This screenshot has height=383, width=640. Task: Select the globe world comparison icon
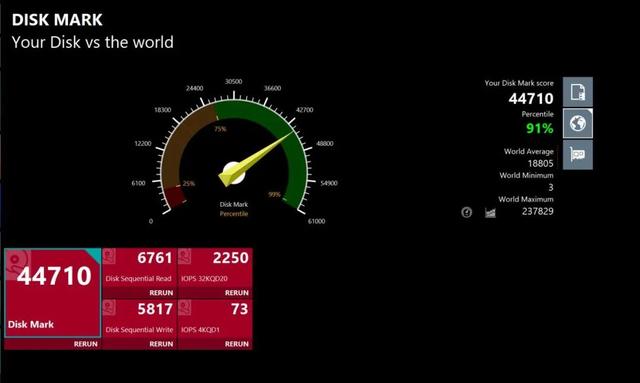click(x=578, y=123)
